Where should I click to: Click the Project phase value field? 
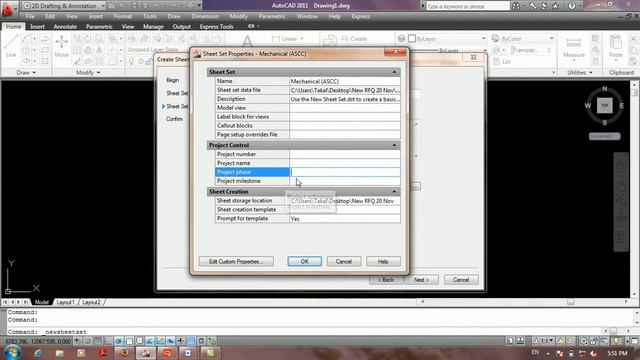pos(345,172)
